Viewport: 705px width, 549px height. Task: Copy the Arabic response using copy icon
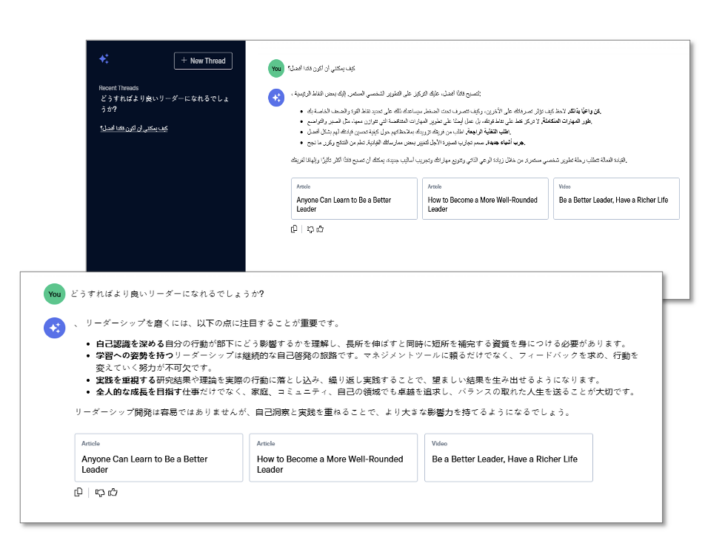[294, 229]
